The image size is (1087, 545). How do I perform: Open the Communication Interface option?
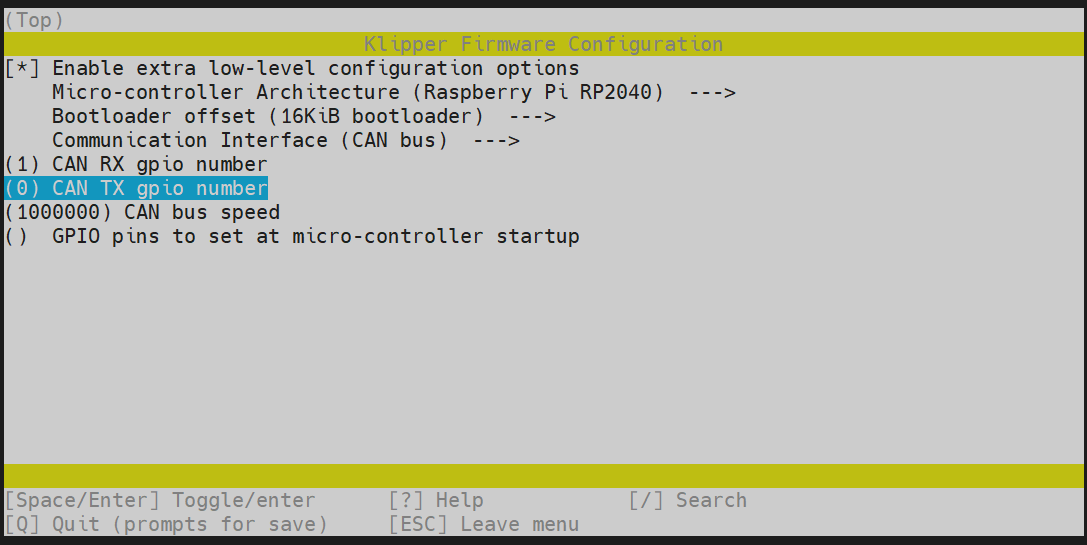pos(249,141)
